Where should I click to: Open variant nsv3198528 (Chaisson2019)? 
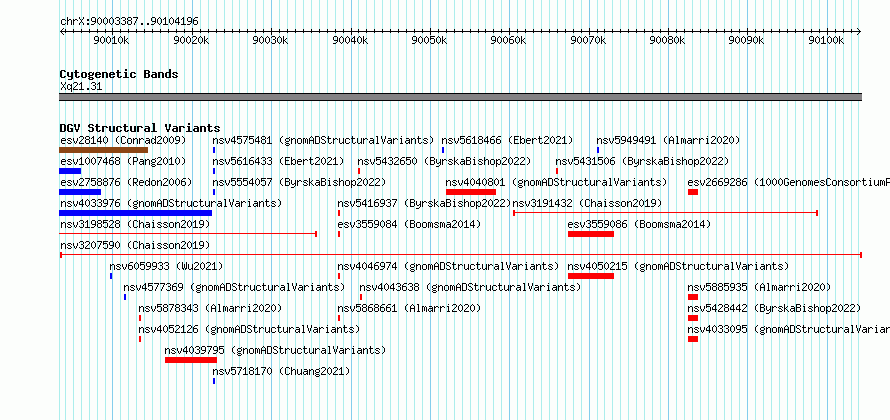(135, 224)
